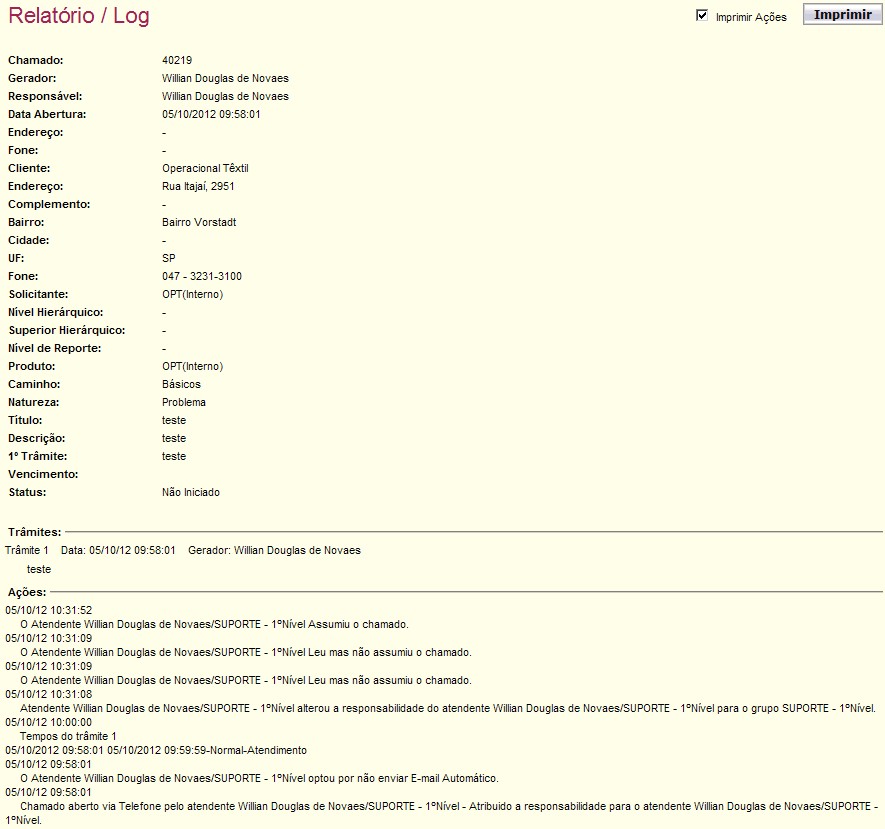
Task: Click the Natureza value Problema
Action: pyautogui.click(x=183, y=402)
